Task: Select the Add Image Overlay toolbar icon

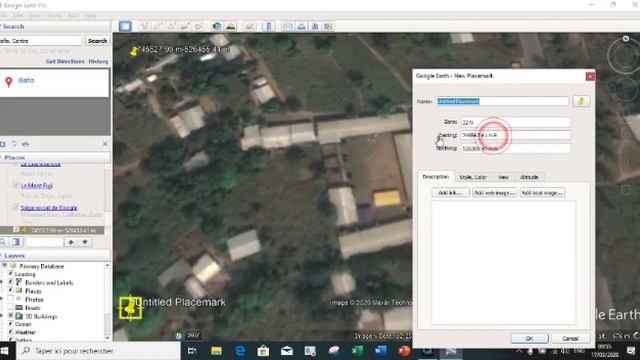Action: coord(185,27)
